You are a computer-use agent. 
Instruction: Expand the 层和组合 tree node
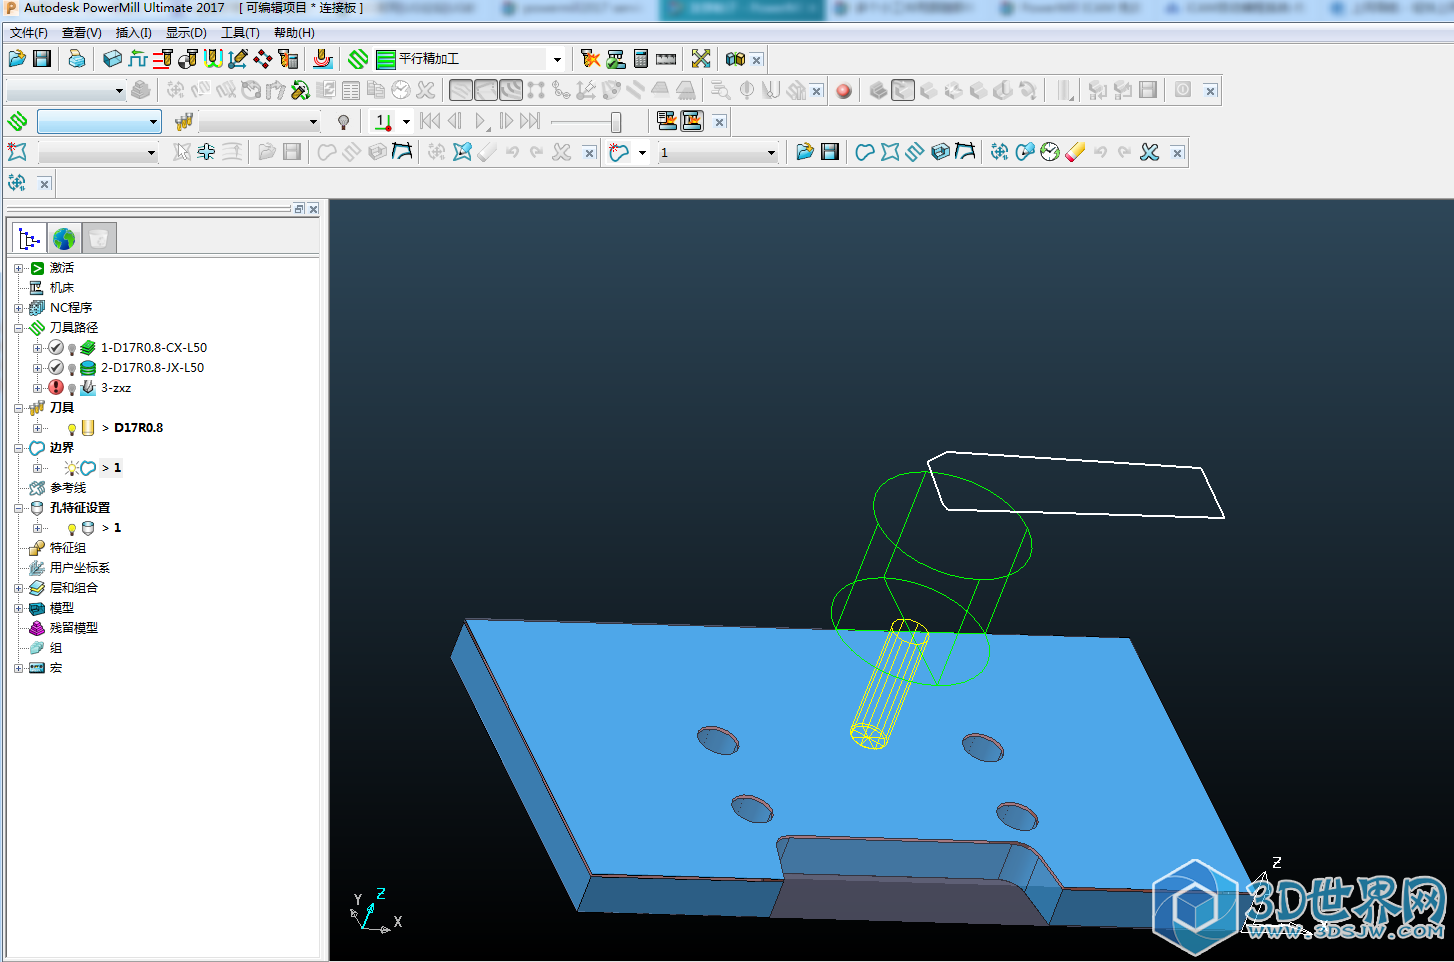click(x=19, y=588)
